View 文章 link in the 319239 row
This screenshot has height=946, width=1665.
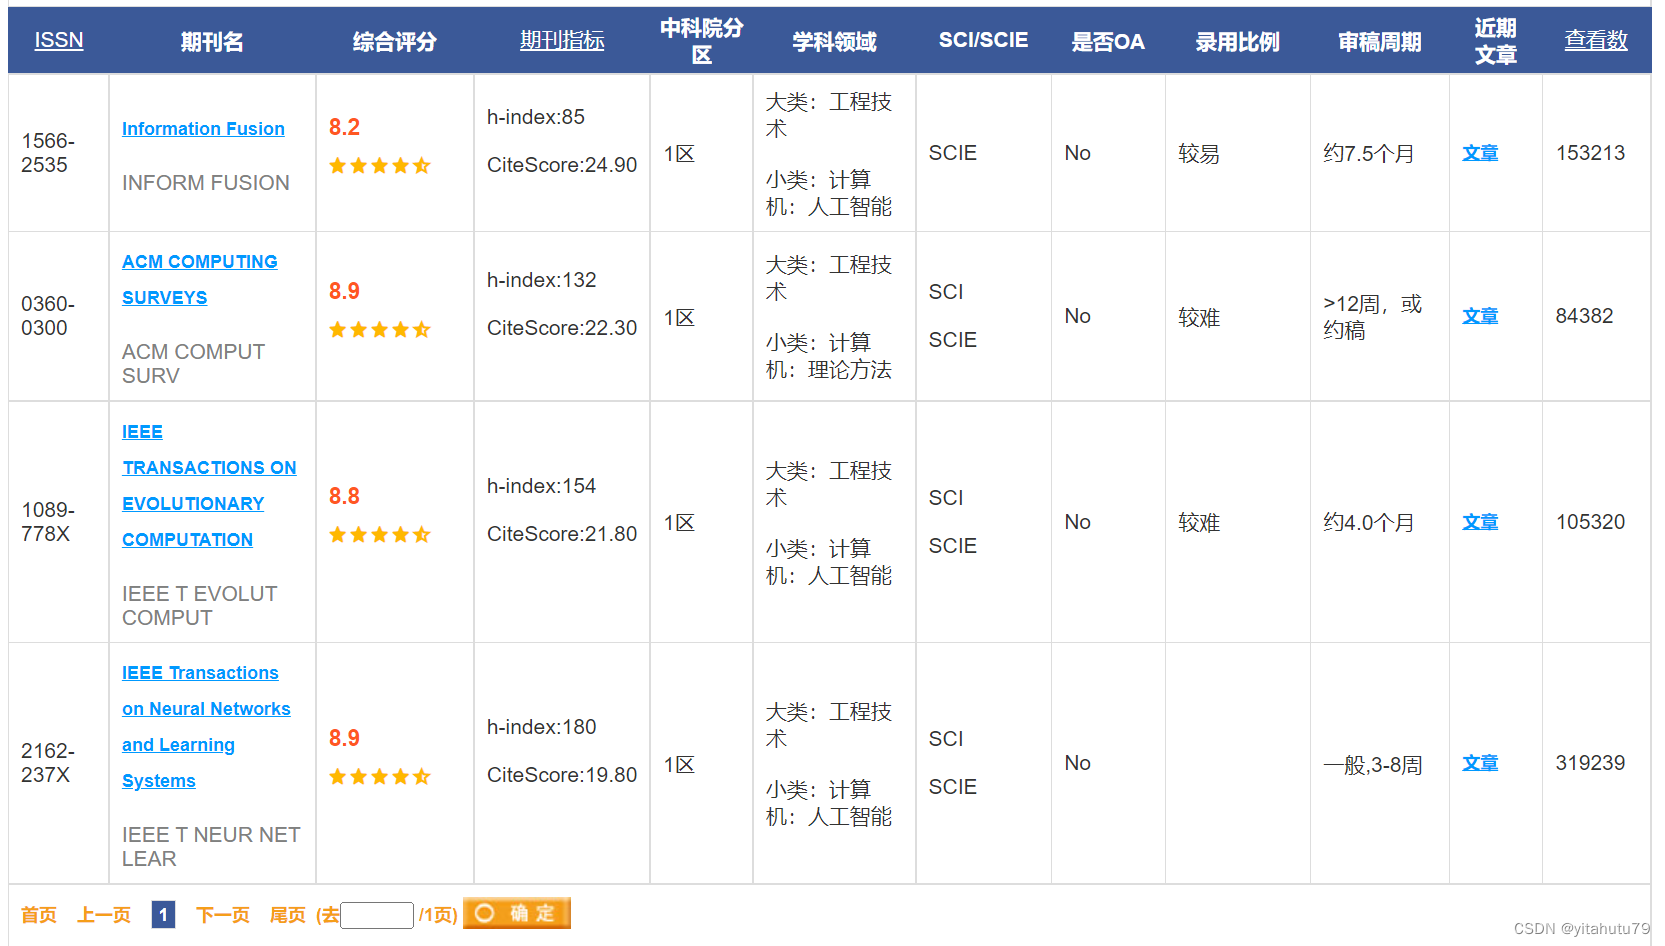click(x=1480, y=763)
